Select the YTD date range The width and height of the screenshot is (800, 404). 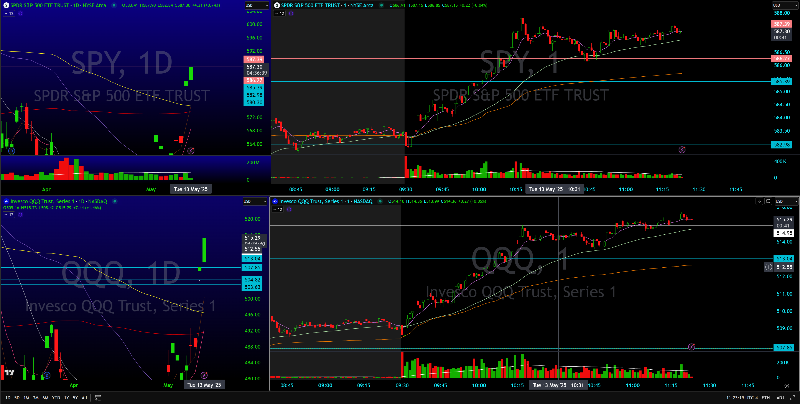(x=56, y=397)
